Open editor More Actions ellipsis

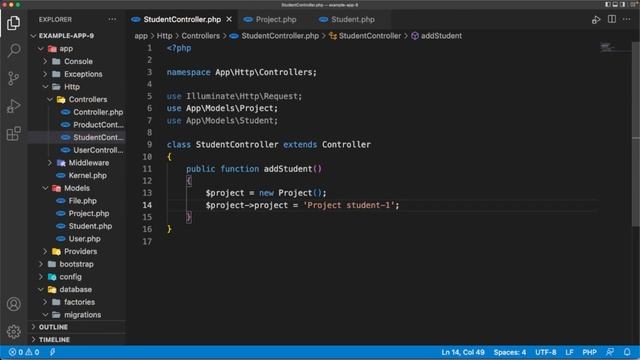pyautogui.click(x=627, y=19)
